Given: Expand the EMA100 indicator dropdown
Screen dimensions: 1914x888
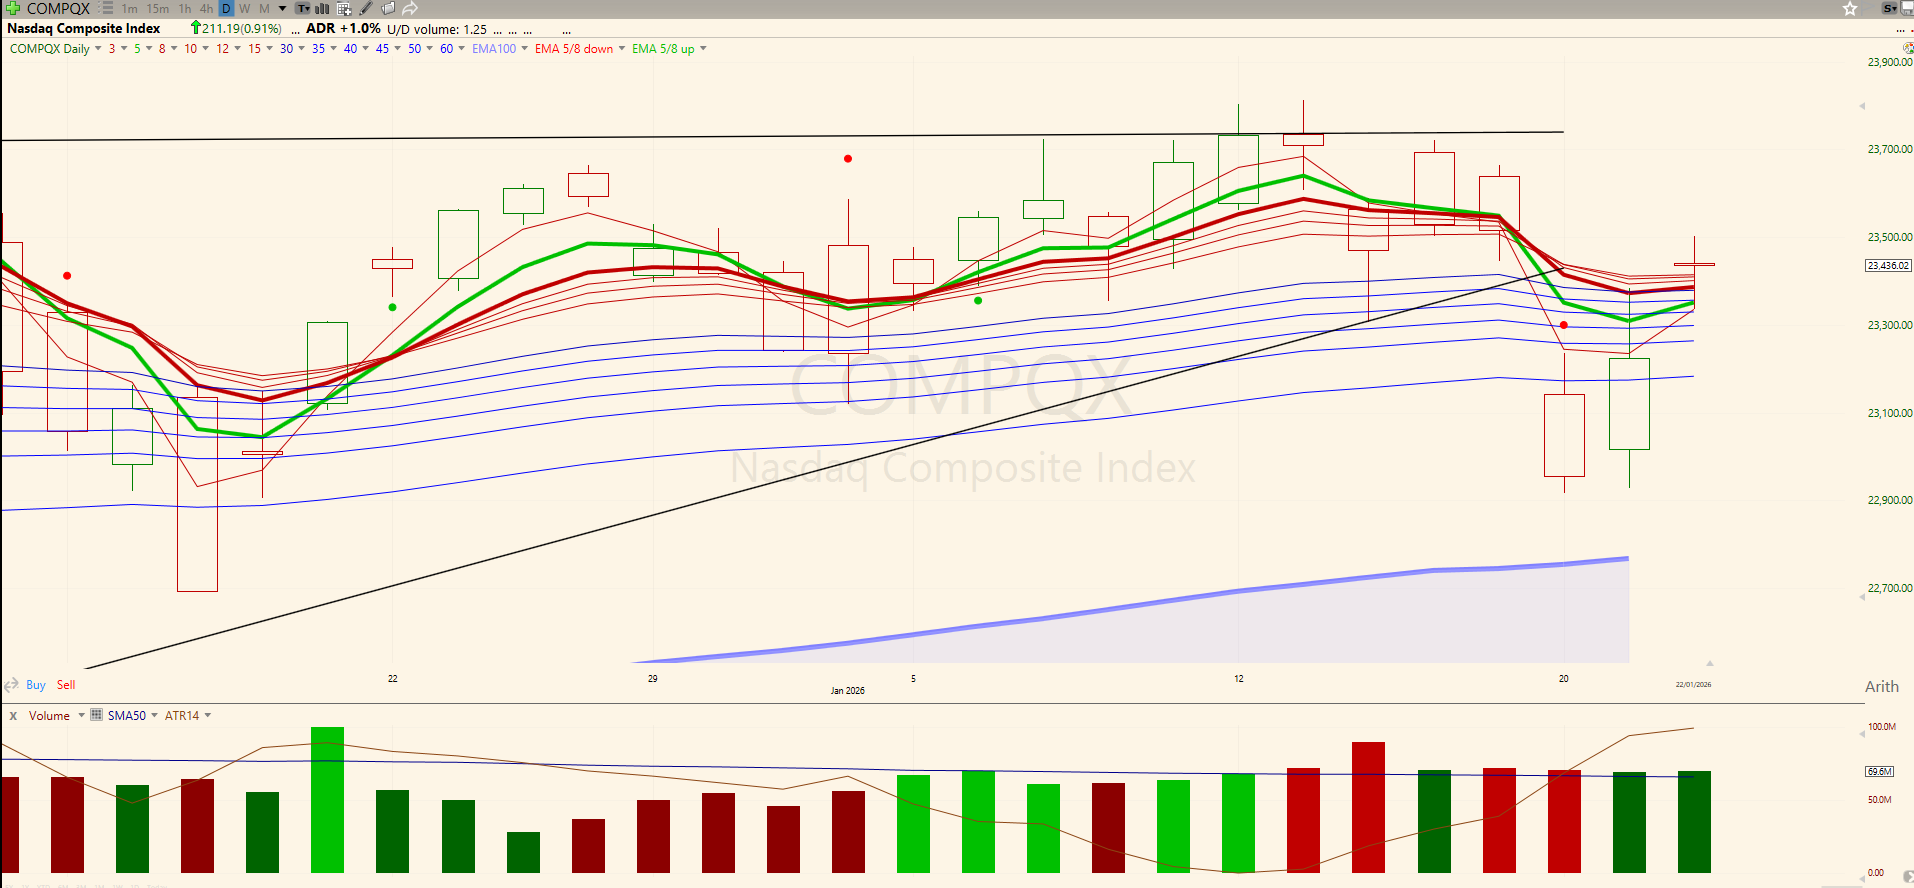Looking at the screenshot, I should (x=525, y=48).
